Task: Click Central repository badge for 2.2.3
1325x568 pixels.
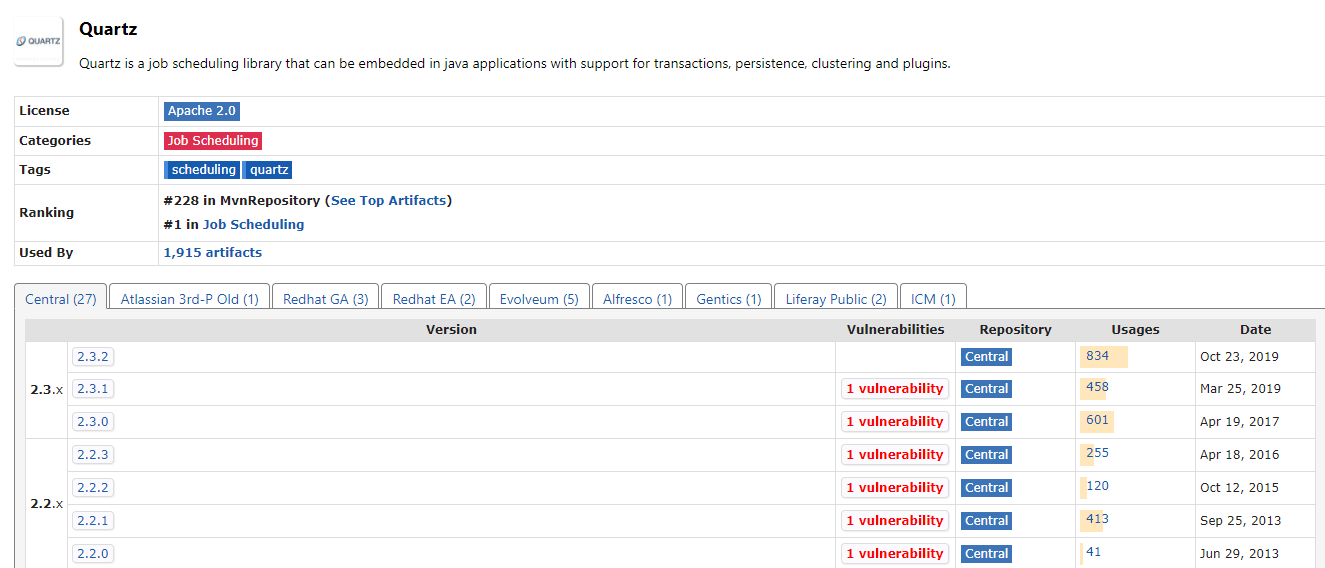Action: click(986, 455)
